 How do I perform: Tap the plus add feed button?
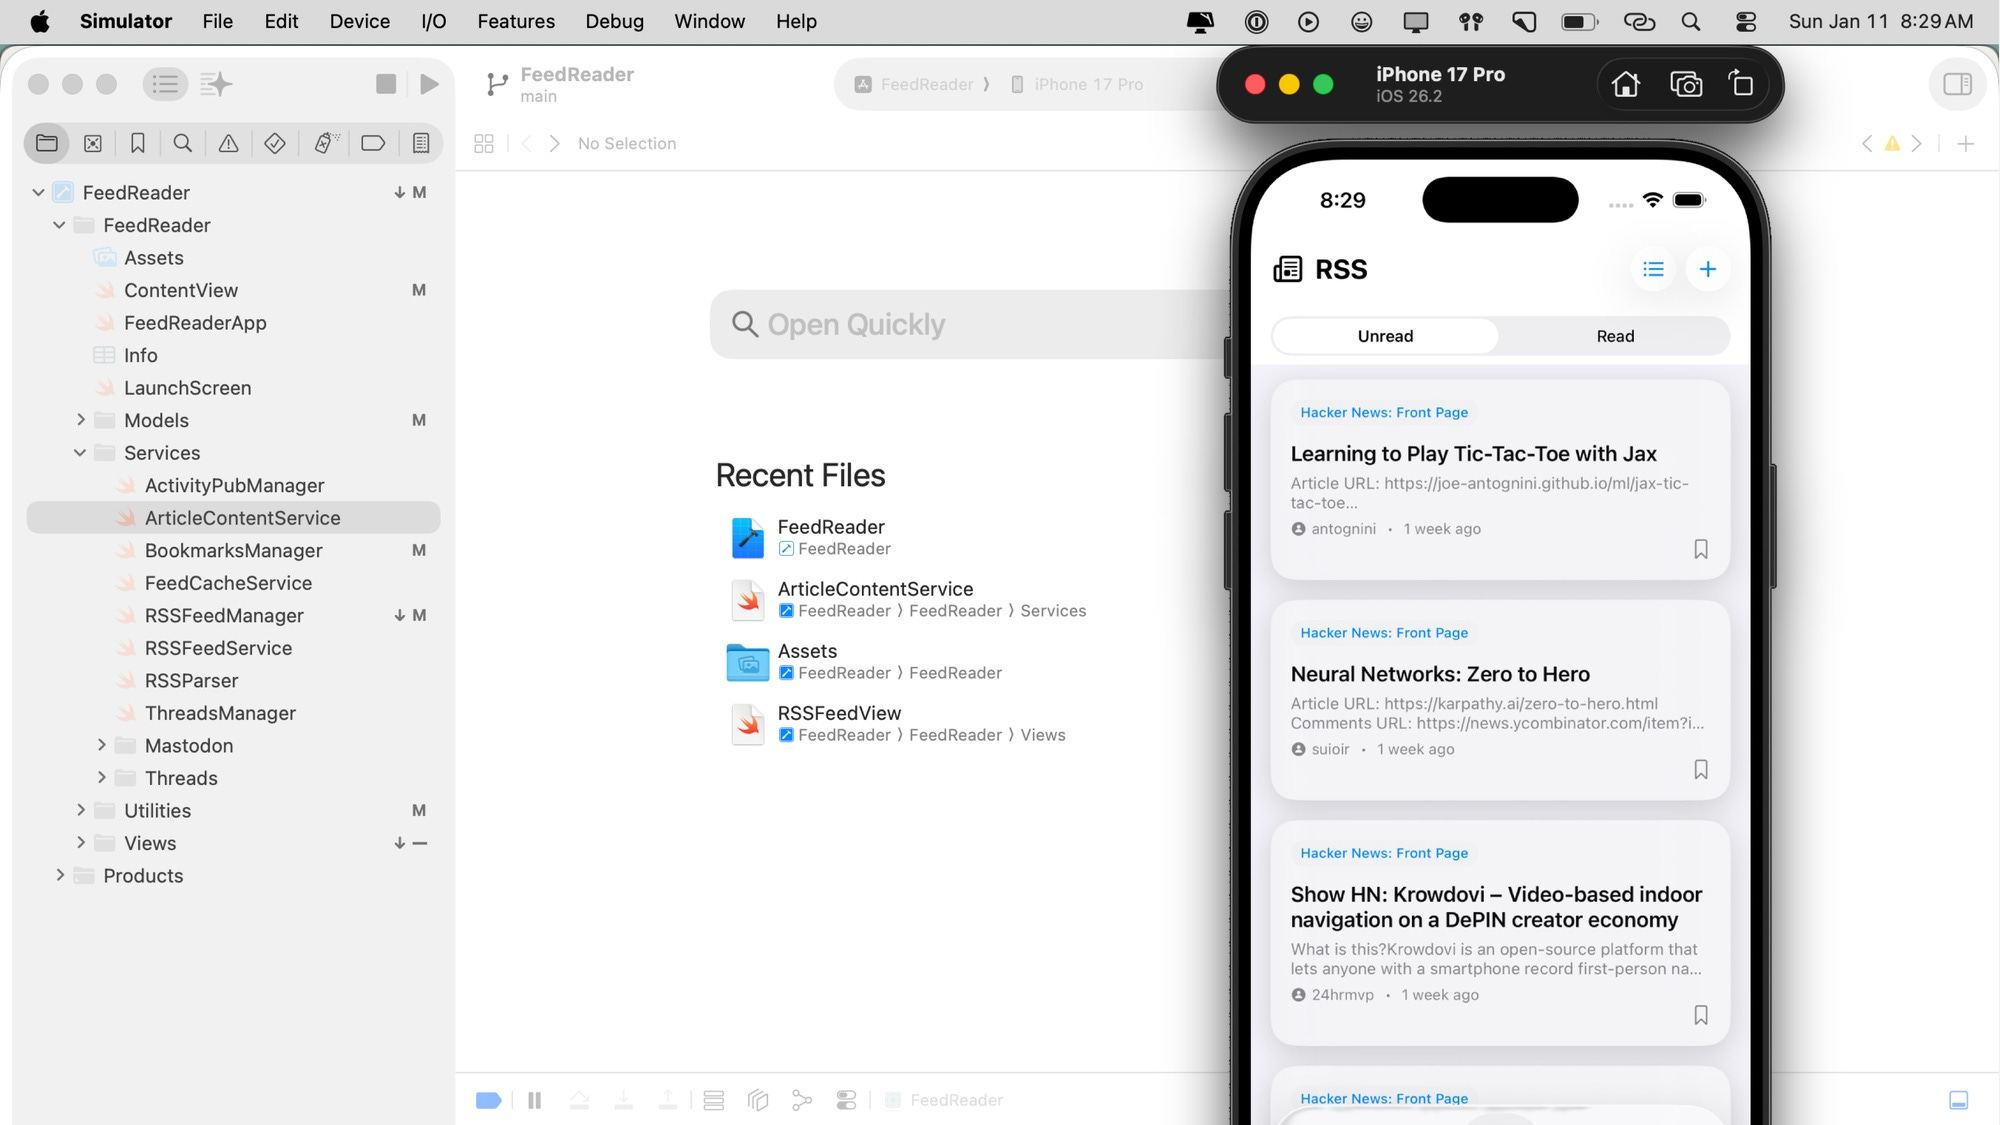pos(1707,269)
